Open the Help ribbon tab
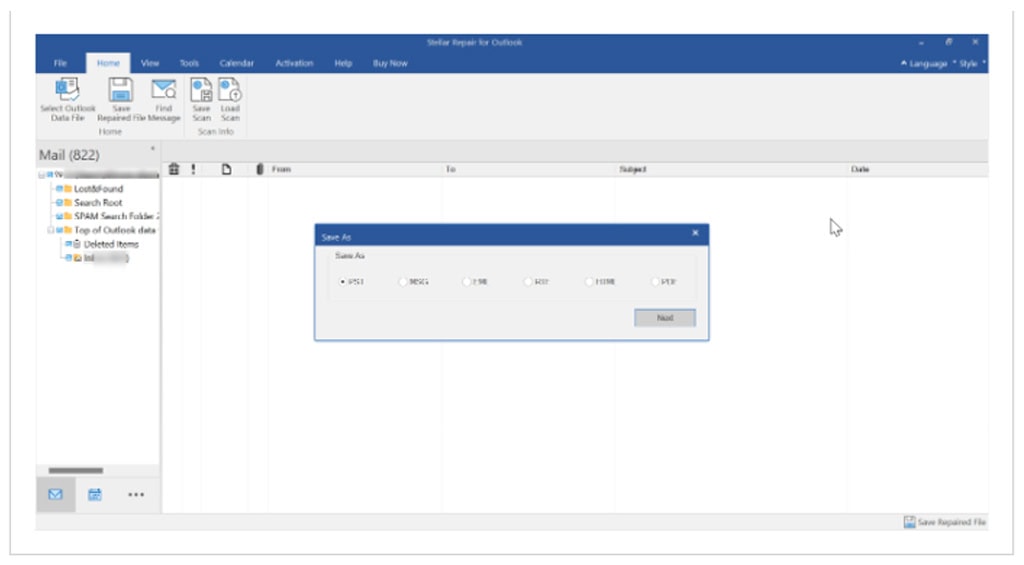The width and height of the screenshot is (1024, 565). point(343,63)
